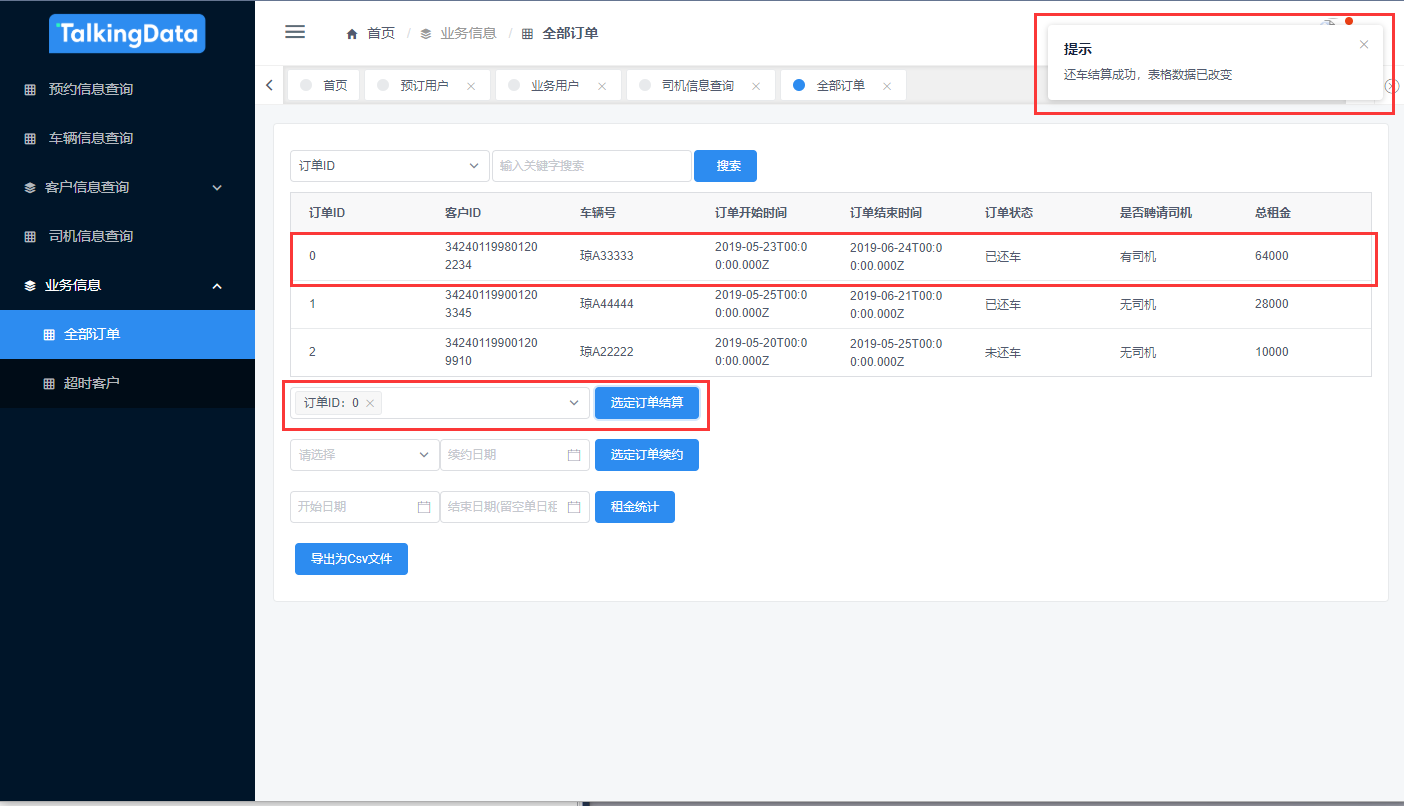Open the 订单ID search field dropdown
1404x806 pixels.
click(390, 166)
